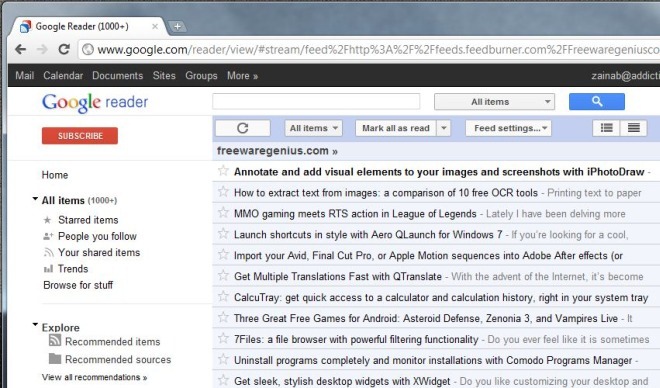Star the iPhotoDraw article
Screen dimensions: 660x388
tap(223, 171)
